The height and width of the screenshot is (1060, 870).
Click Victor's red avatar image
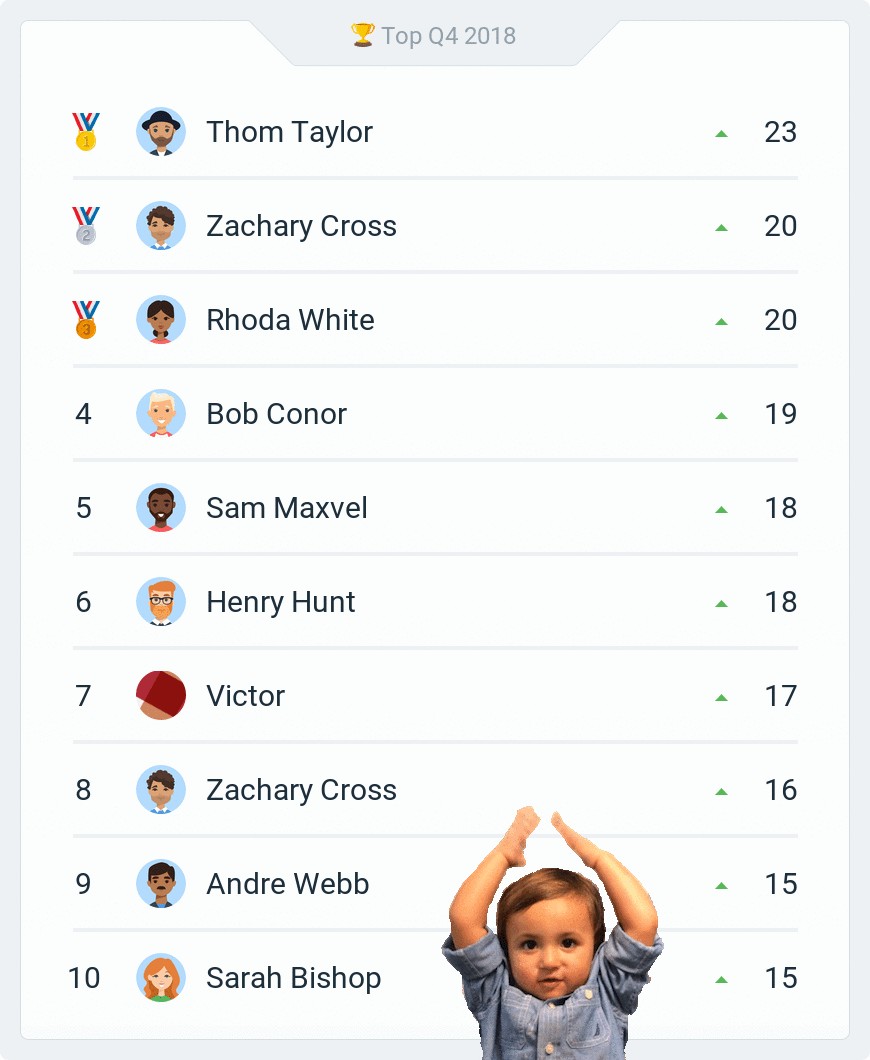point(161,696)
